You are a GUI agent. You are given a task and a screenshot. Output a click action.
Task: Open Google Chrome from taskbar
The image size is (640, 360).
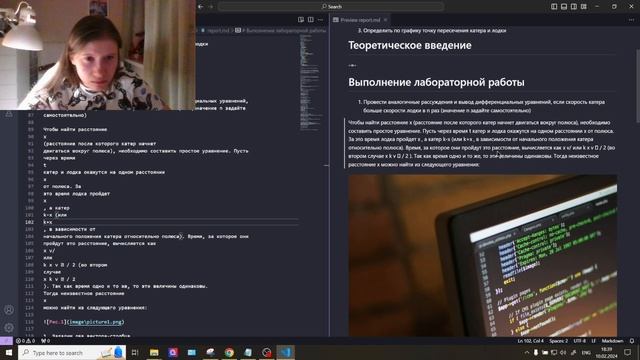(x=229, y=353)
